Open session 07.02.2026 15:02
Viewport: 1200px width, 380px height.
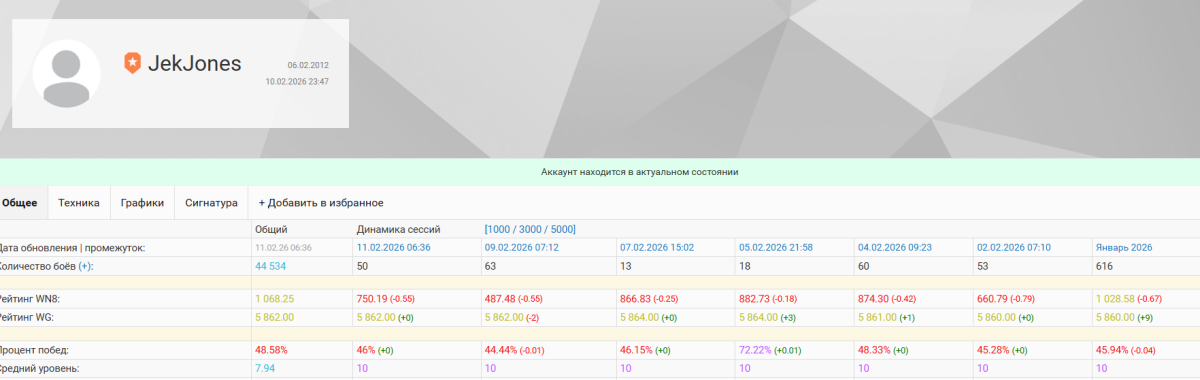[657, 247]
